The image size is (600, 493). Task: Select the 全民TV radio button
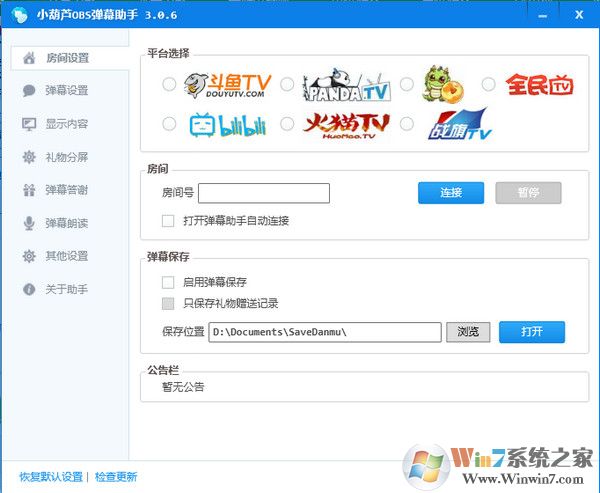(489, 84)
